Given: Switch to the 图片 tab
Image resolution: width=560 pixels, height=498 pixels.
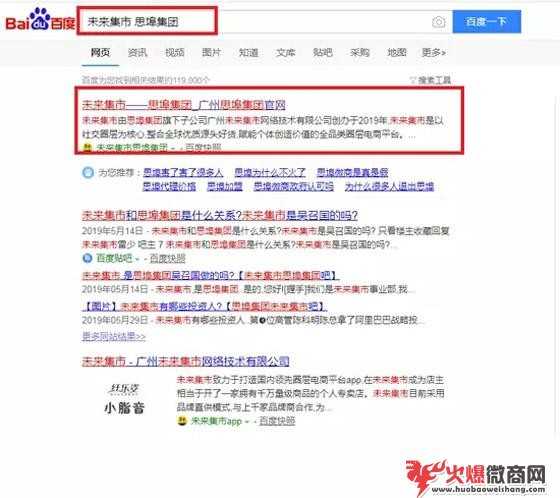Looking at the screenshot, I should tap(211, 53).
